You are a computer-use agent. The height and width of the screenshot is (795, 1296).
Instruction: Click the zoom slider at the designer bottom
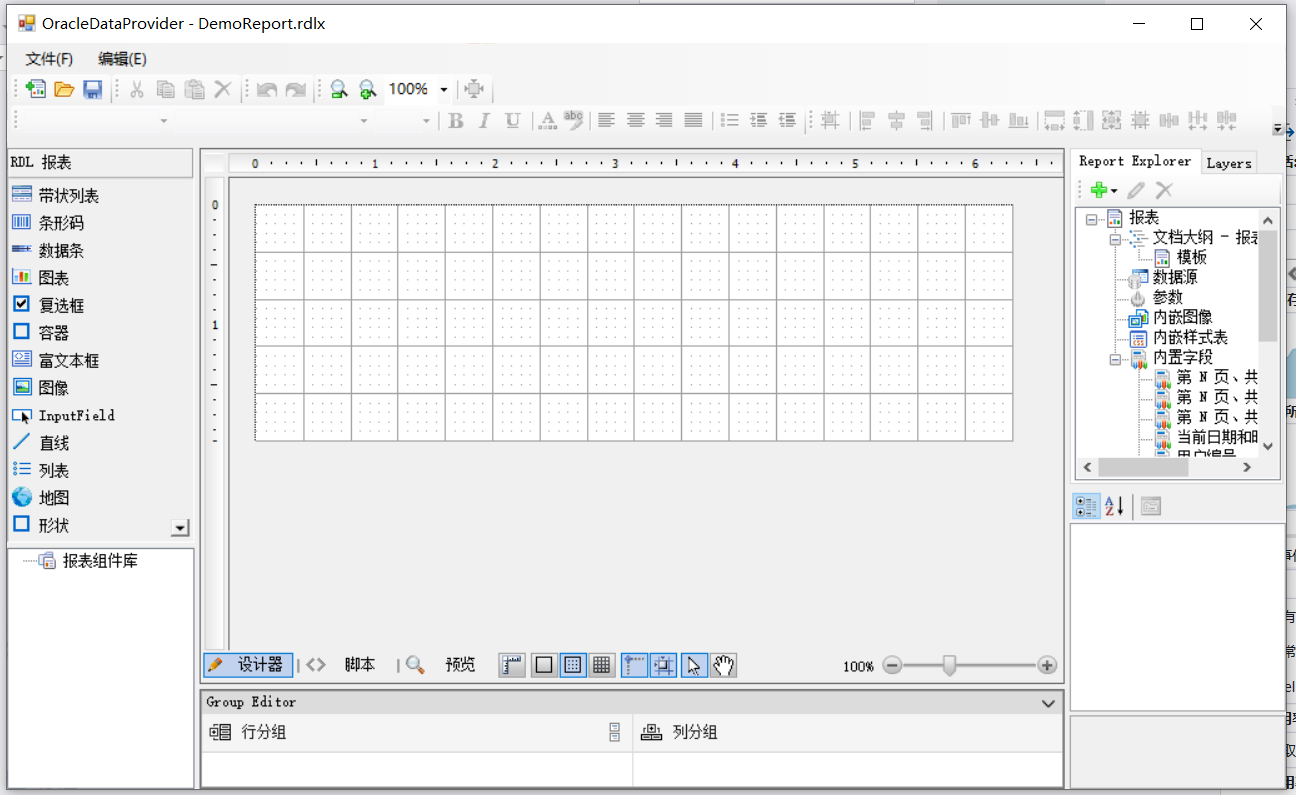pyautogui.click(x=950, y=664)
